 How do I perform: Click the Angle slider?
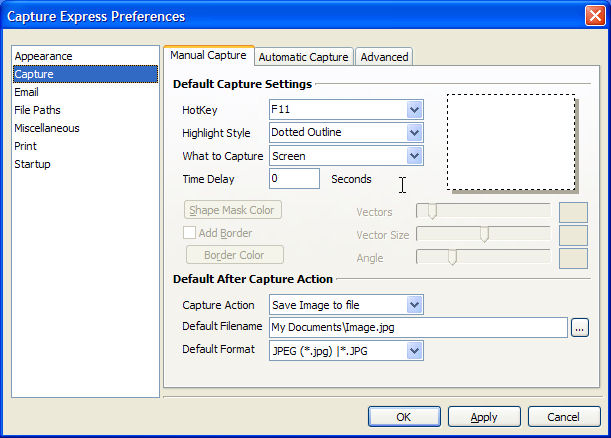tap(483, 257)
